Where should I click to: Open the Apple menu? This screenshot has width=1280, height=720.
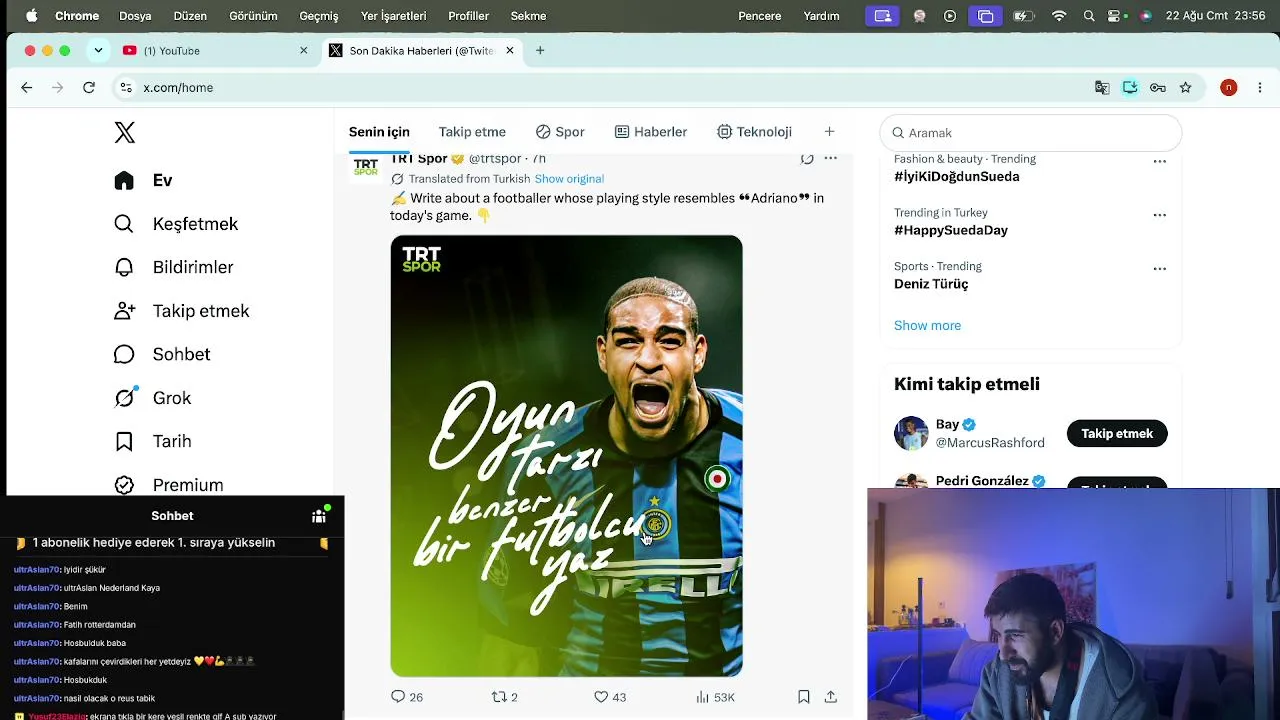tap(32, 16)
